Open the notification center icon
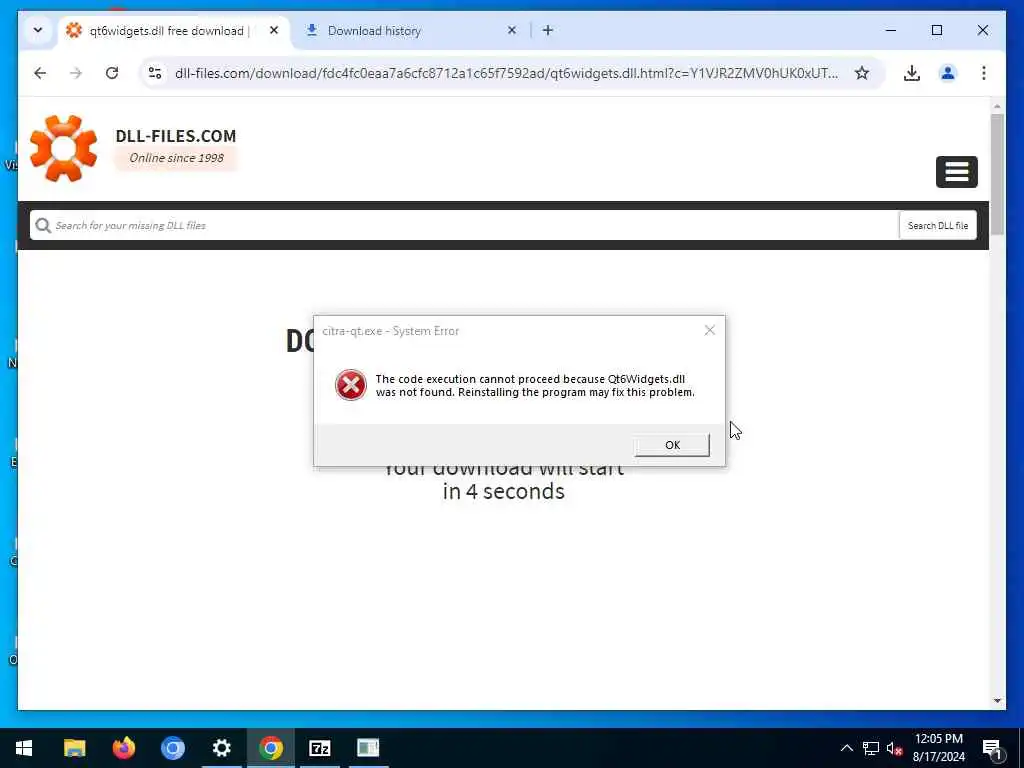The width and height of the screenshot is (1024, 768). tap(992, 748)
